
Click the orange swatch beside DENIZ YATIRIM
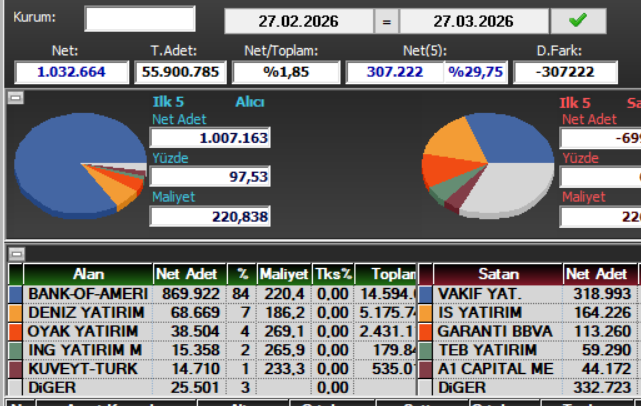coord(16,313)
